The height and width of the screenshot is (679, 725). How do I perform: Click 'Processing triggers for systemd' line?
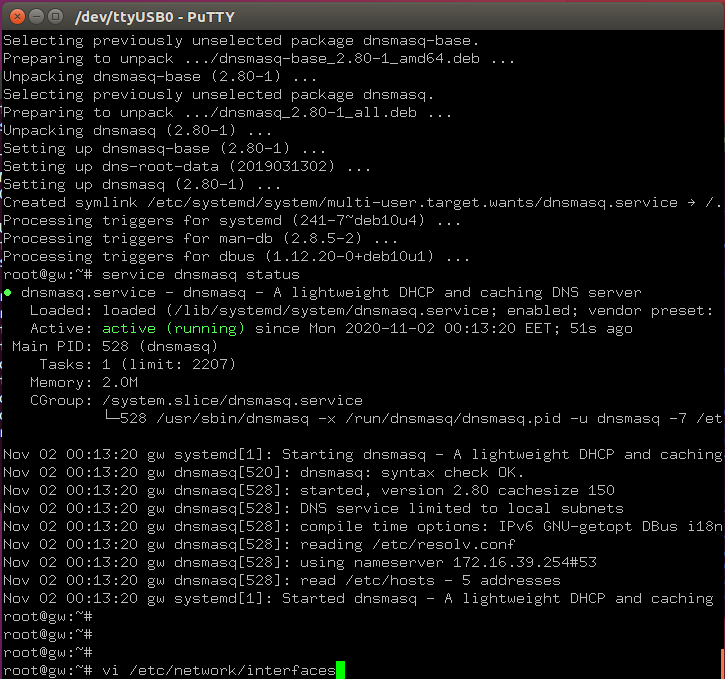pos(232,220)
